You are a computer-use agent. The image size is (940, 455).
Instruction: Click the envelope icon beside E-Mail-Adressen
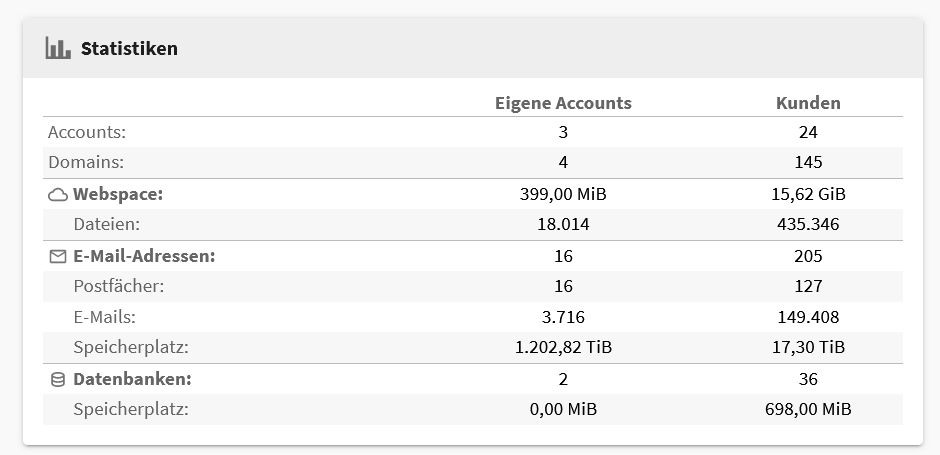58,257
